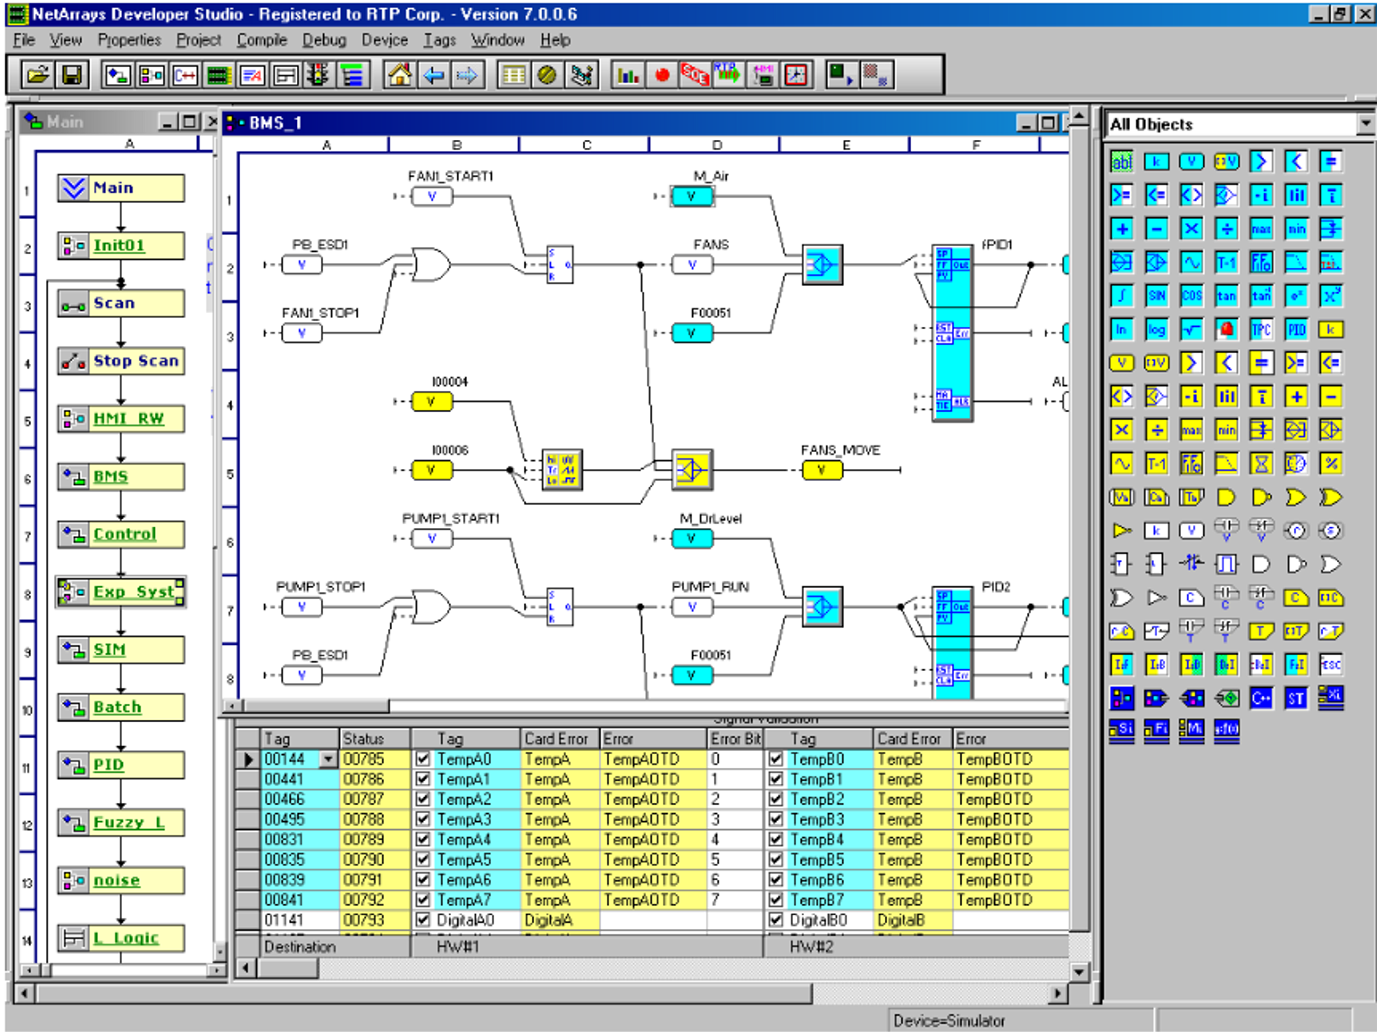Toggle the DigitalA0 checkbox
Screen dimensions: 1377x1032
(423, 919)
